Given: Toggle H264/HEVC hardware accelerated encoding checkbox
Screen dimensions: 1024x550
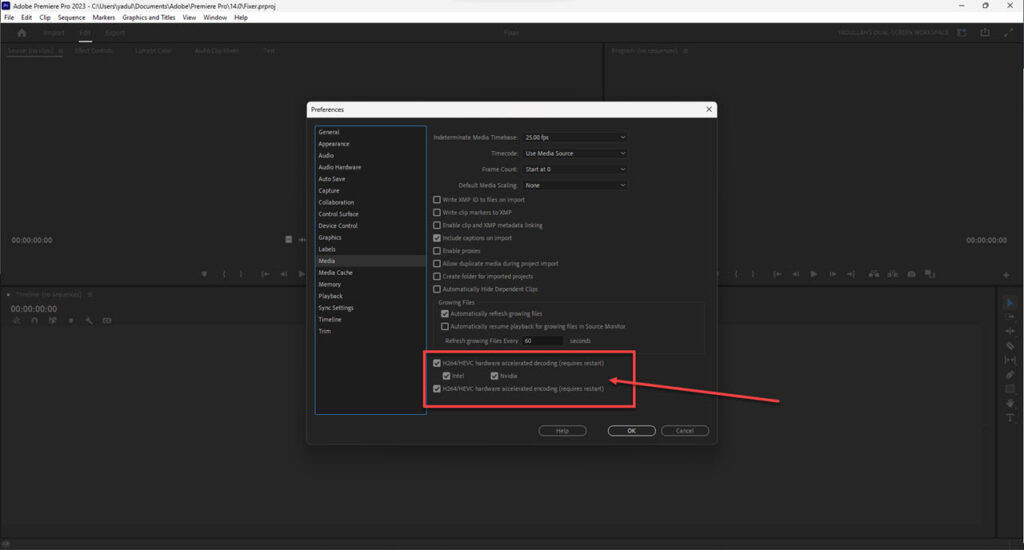Looking at the screenshot, I should 437,389.
